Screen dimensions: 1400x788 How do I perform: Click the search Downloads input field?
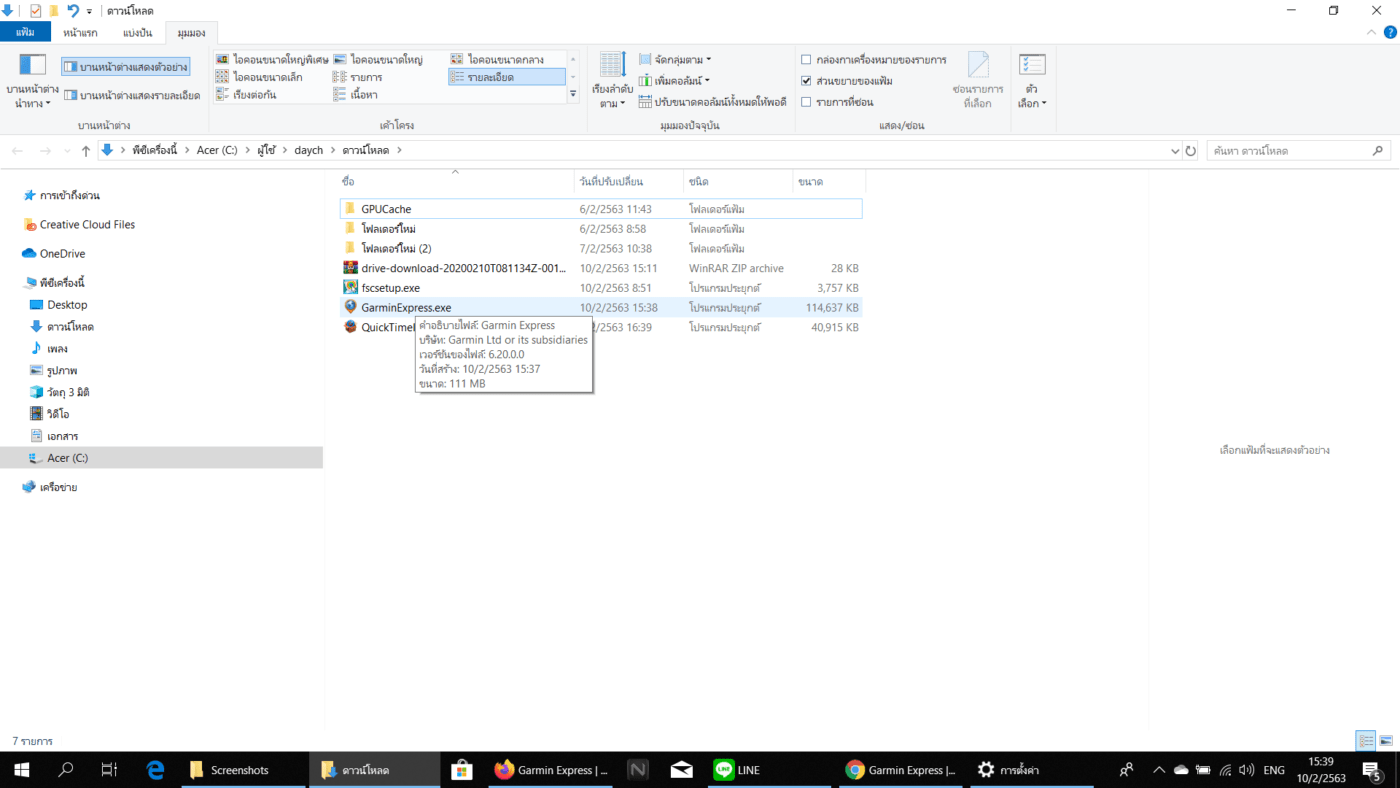tap(1290, 150)
